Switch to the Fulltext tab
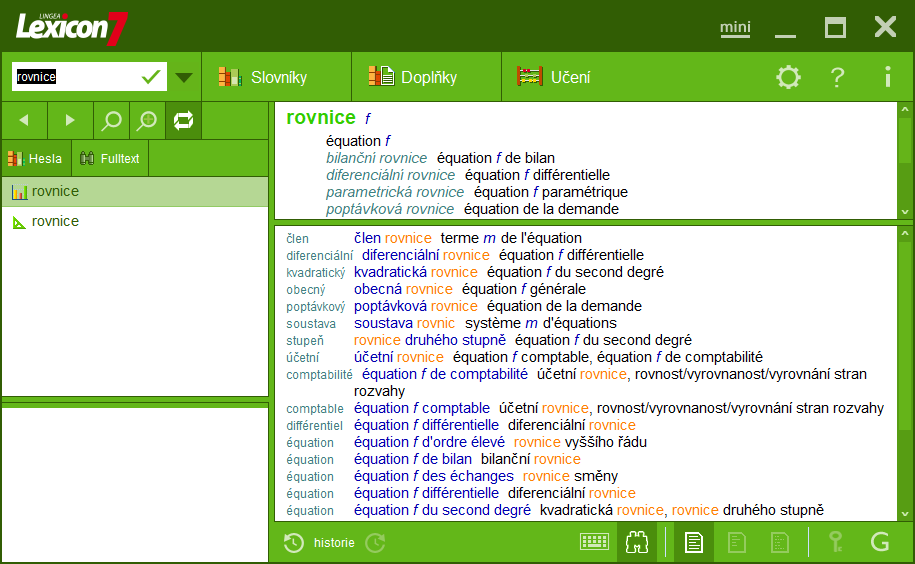Screen dimensions: 915x564 110,158
